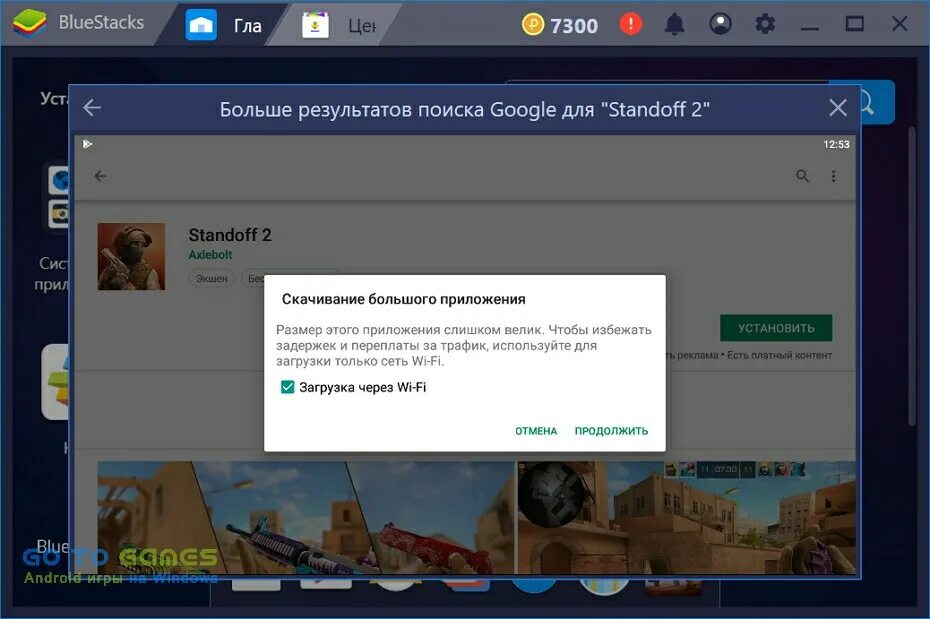This screenshot has width=930, height=619.
Task: Open BlueStacks settings gear
Action: point(765,24)
